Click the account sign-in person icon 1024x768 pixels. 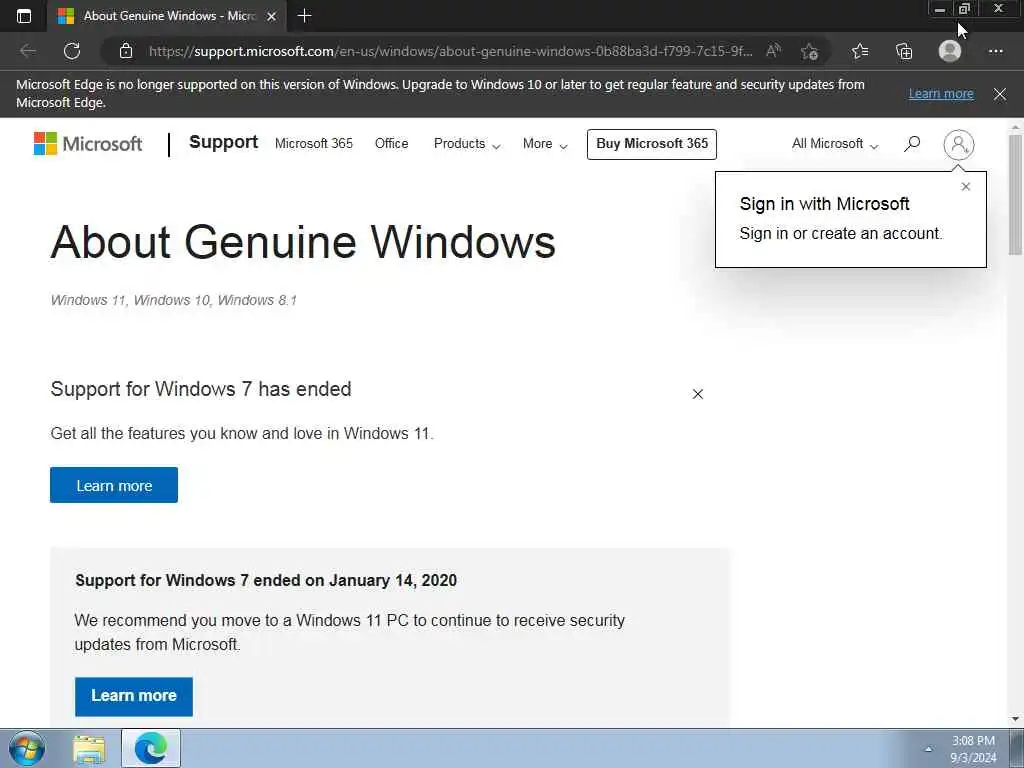pos(959,144)
